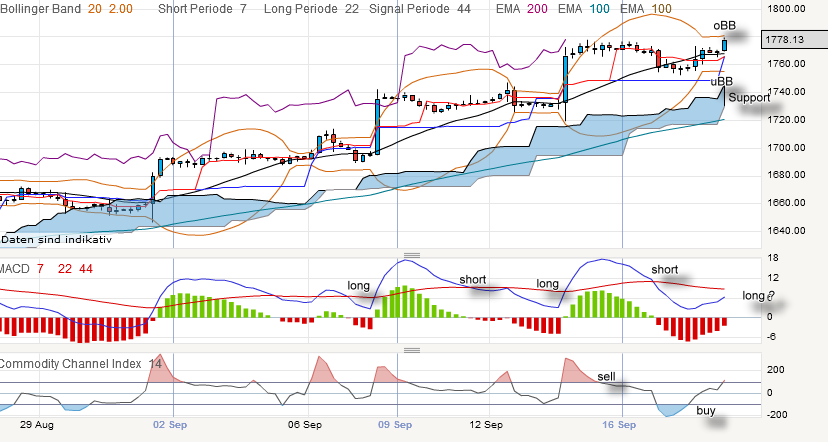Click the 09 Sep date label
828x442 pixels.
click(x=395, y=425)
